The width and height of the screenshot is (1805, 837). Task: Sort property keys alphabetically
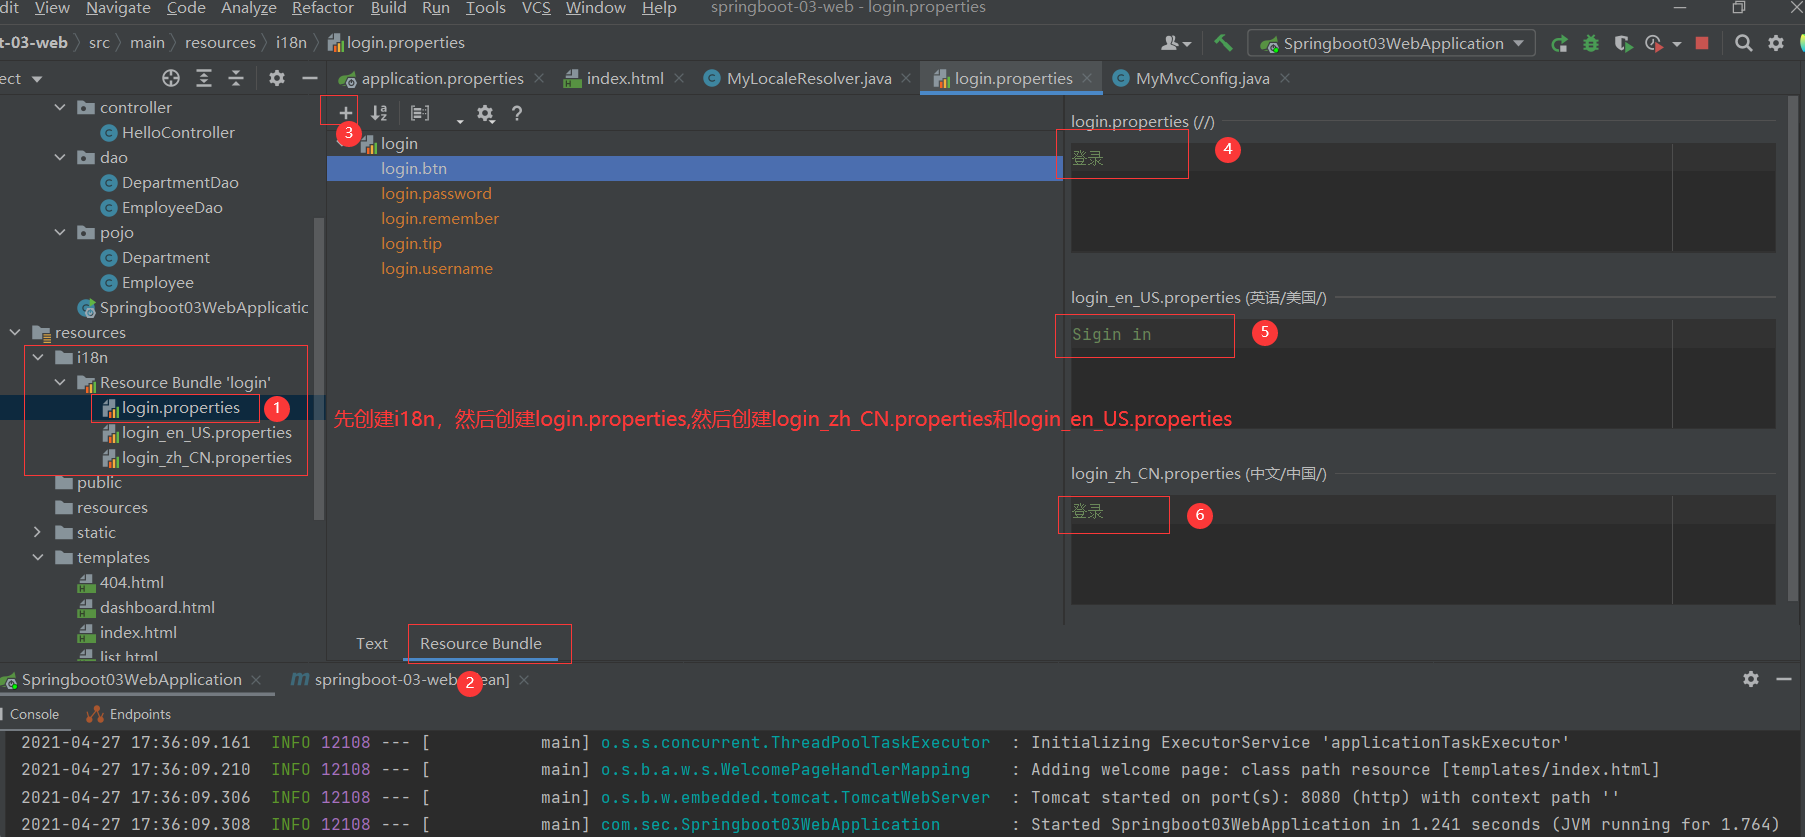[379, 113]
